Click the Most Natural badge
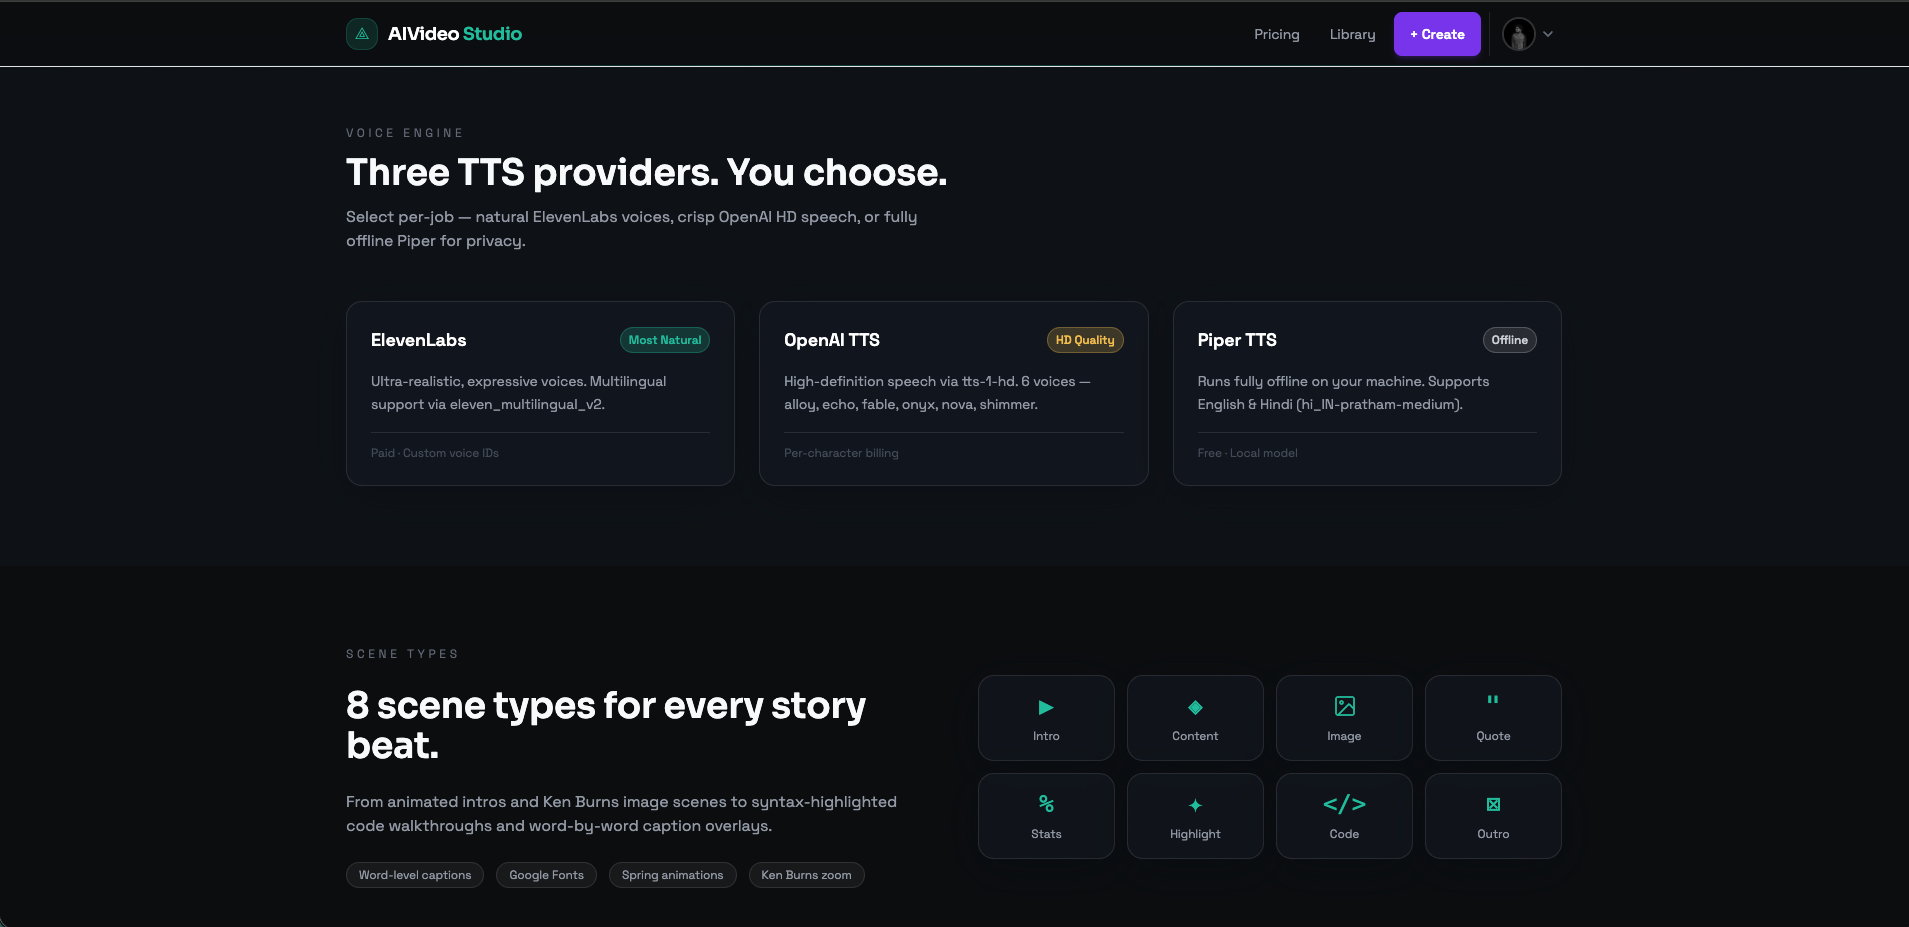This screenshot has height=927, width=1909. [665, 340]
